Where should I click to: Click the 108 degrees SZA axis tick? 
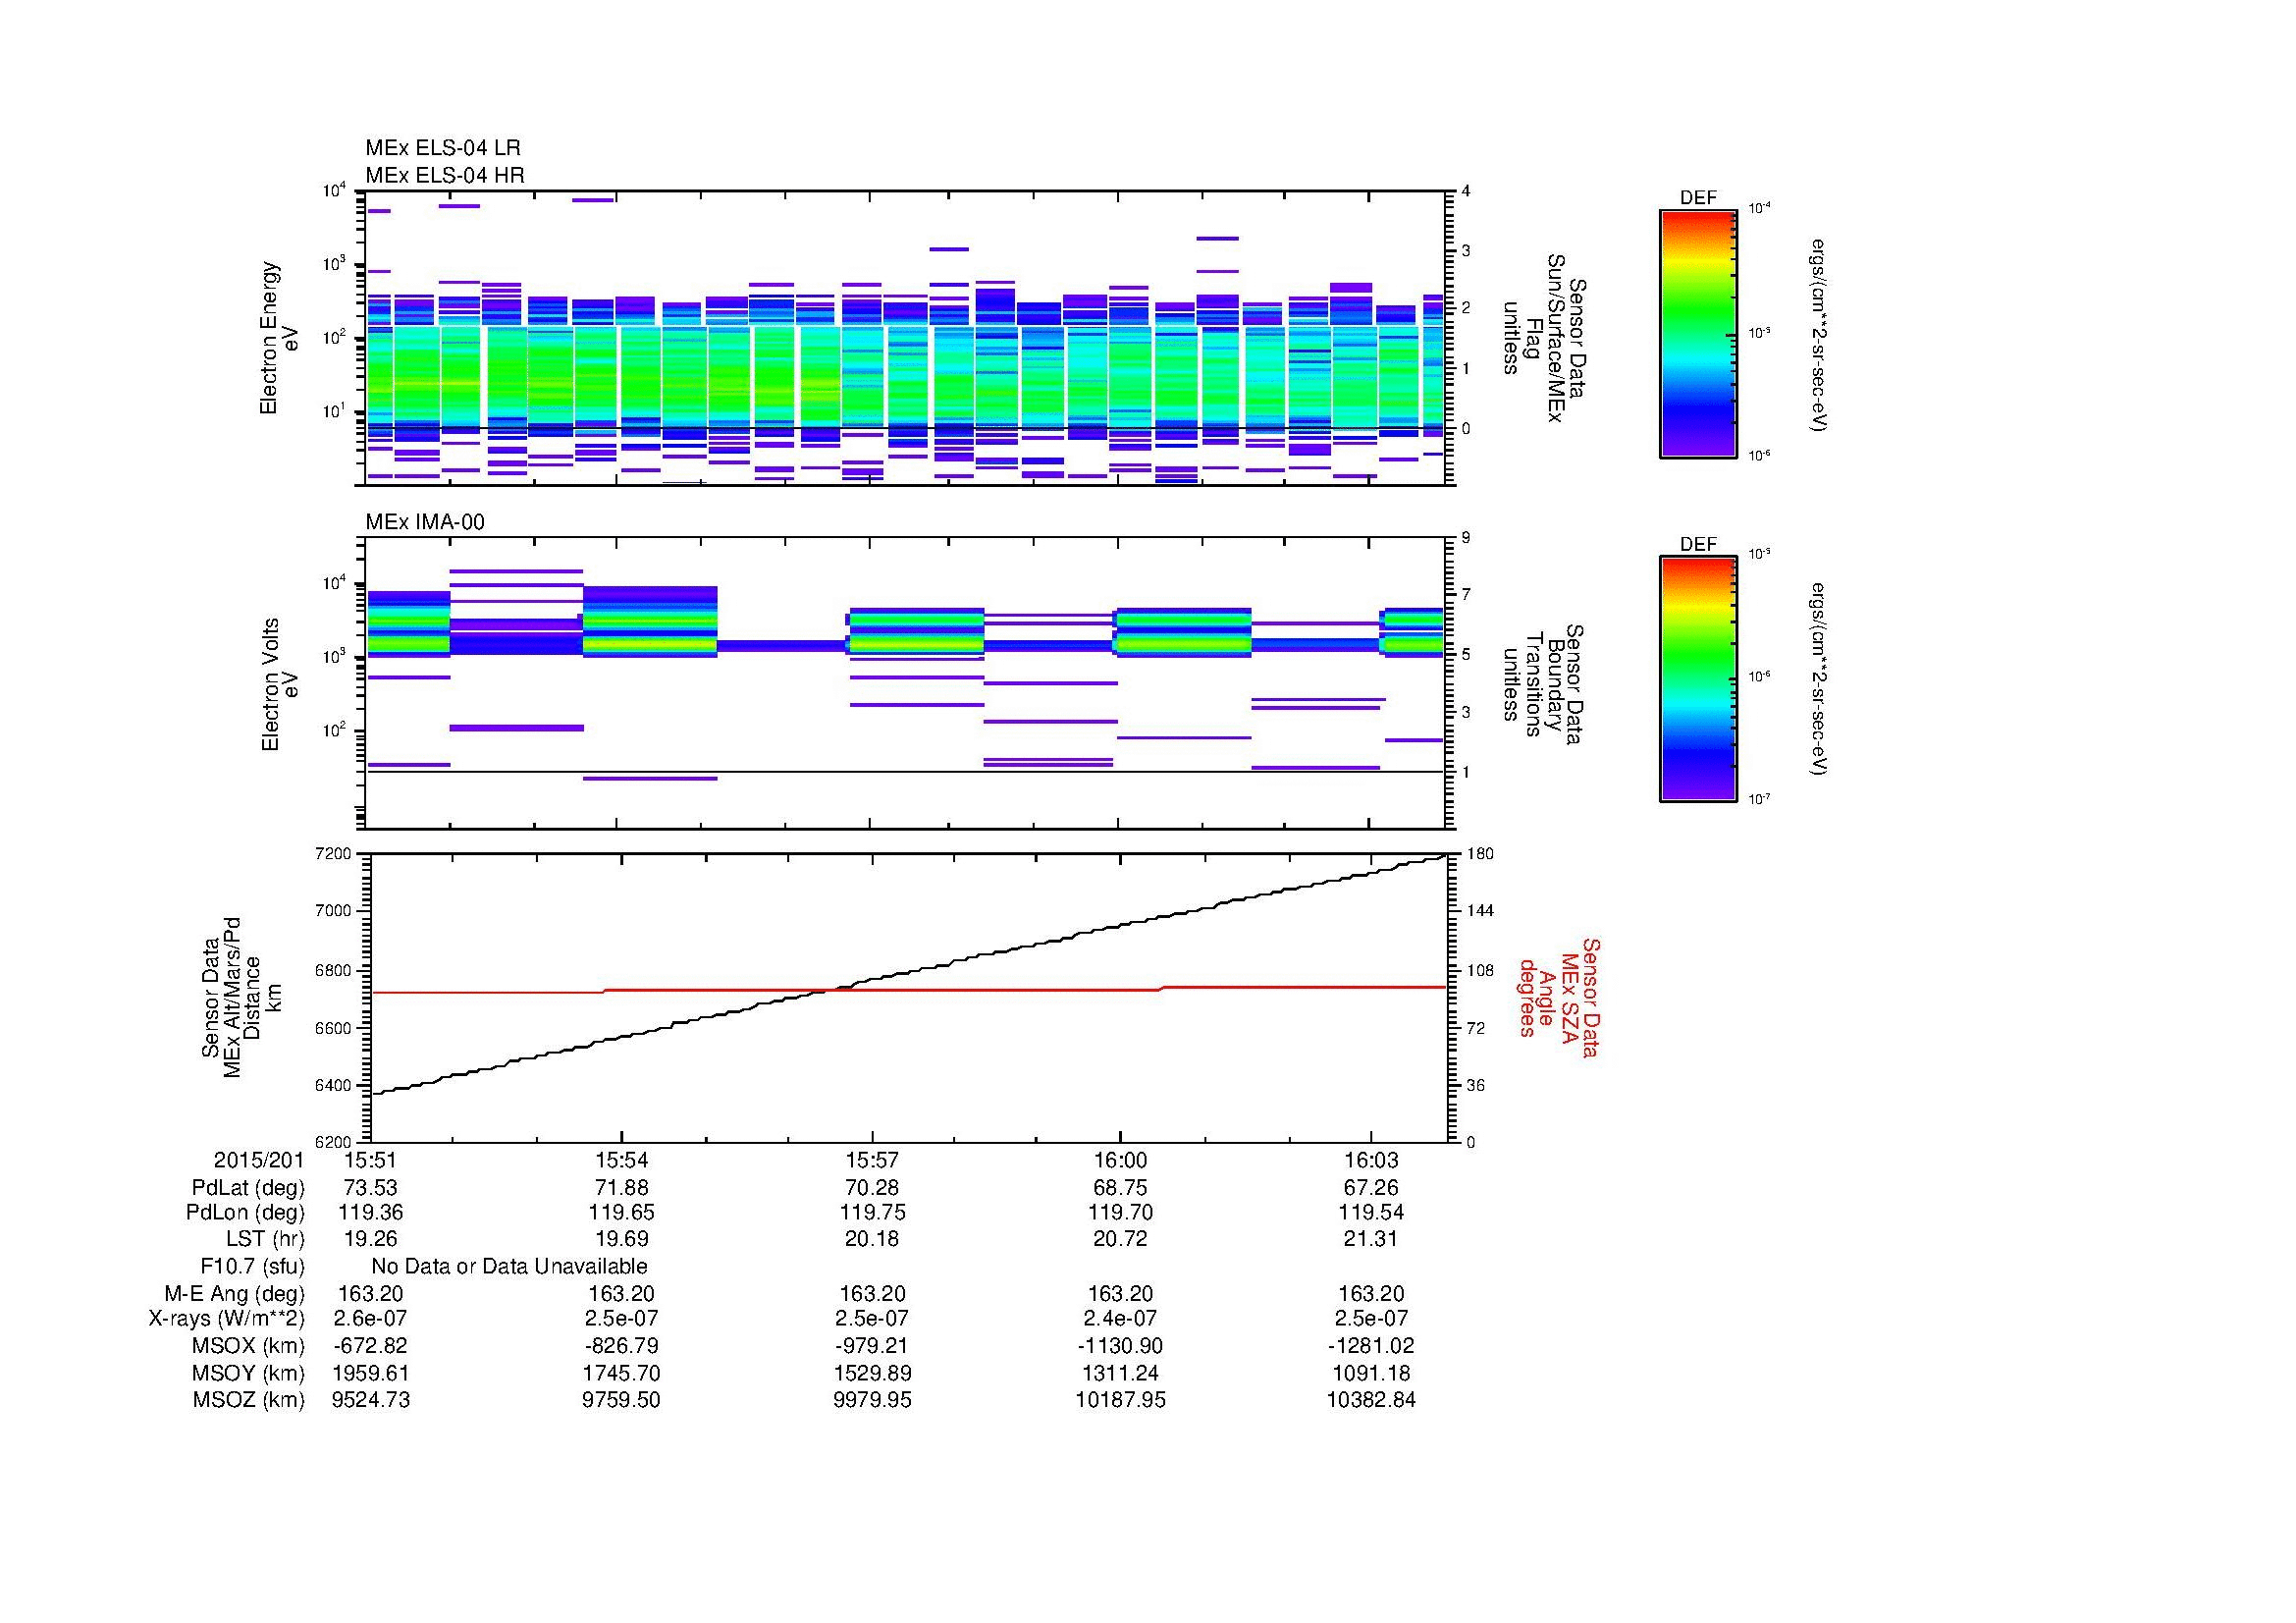pos(1479,971)
